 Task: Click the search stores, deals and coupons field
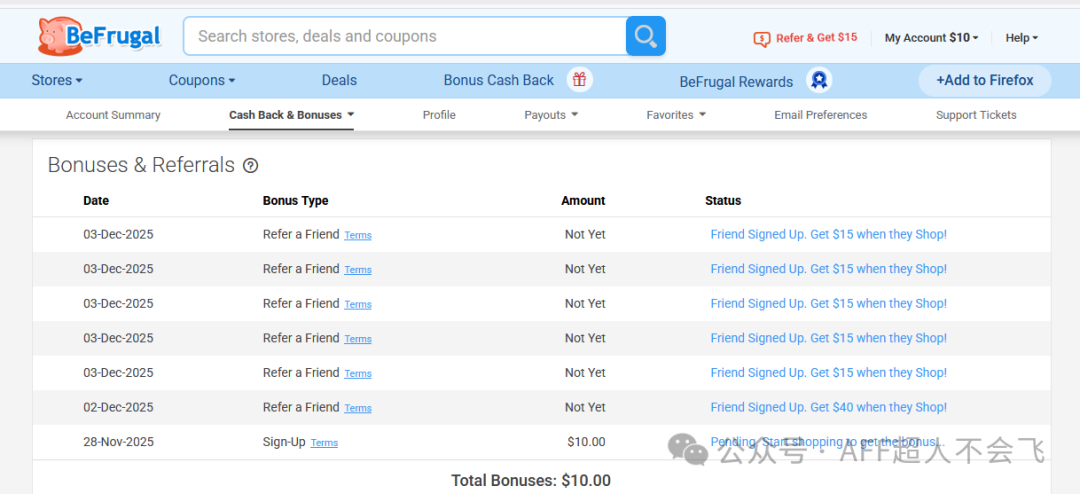(x=405, y=37)
